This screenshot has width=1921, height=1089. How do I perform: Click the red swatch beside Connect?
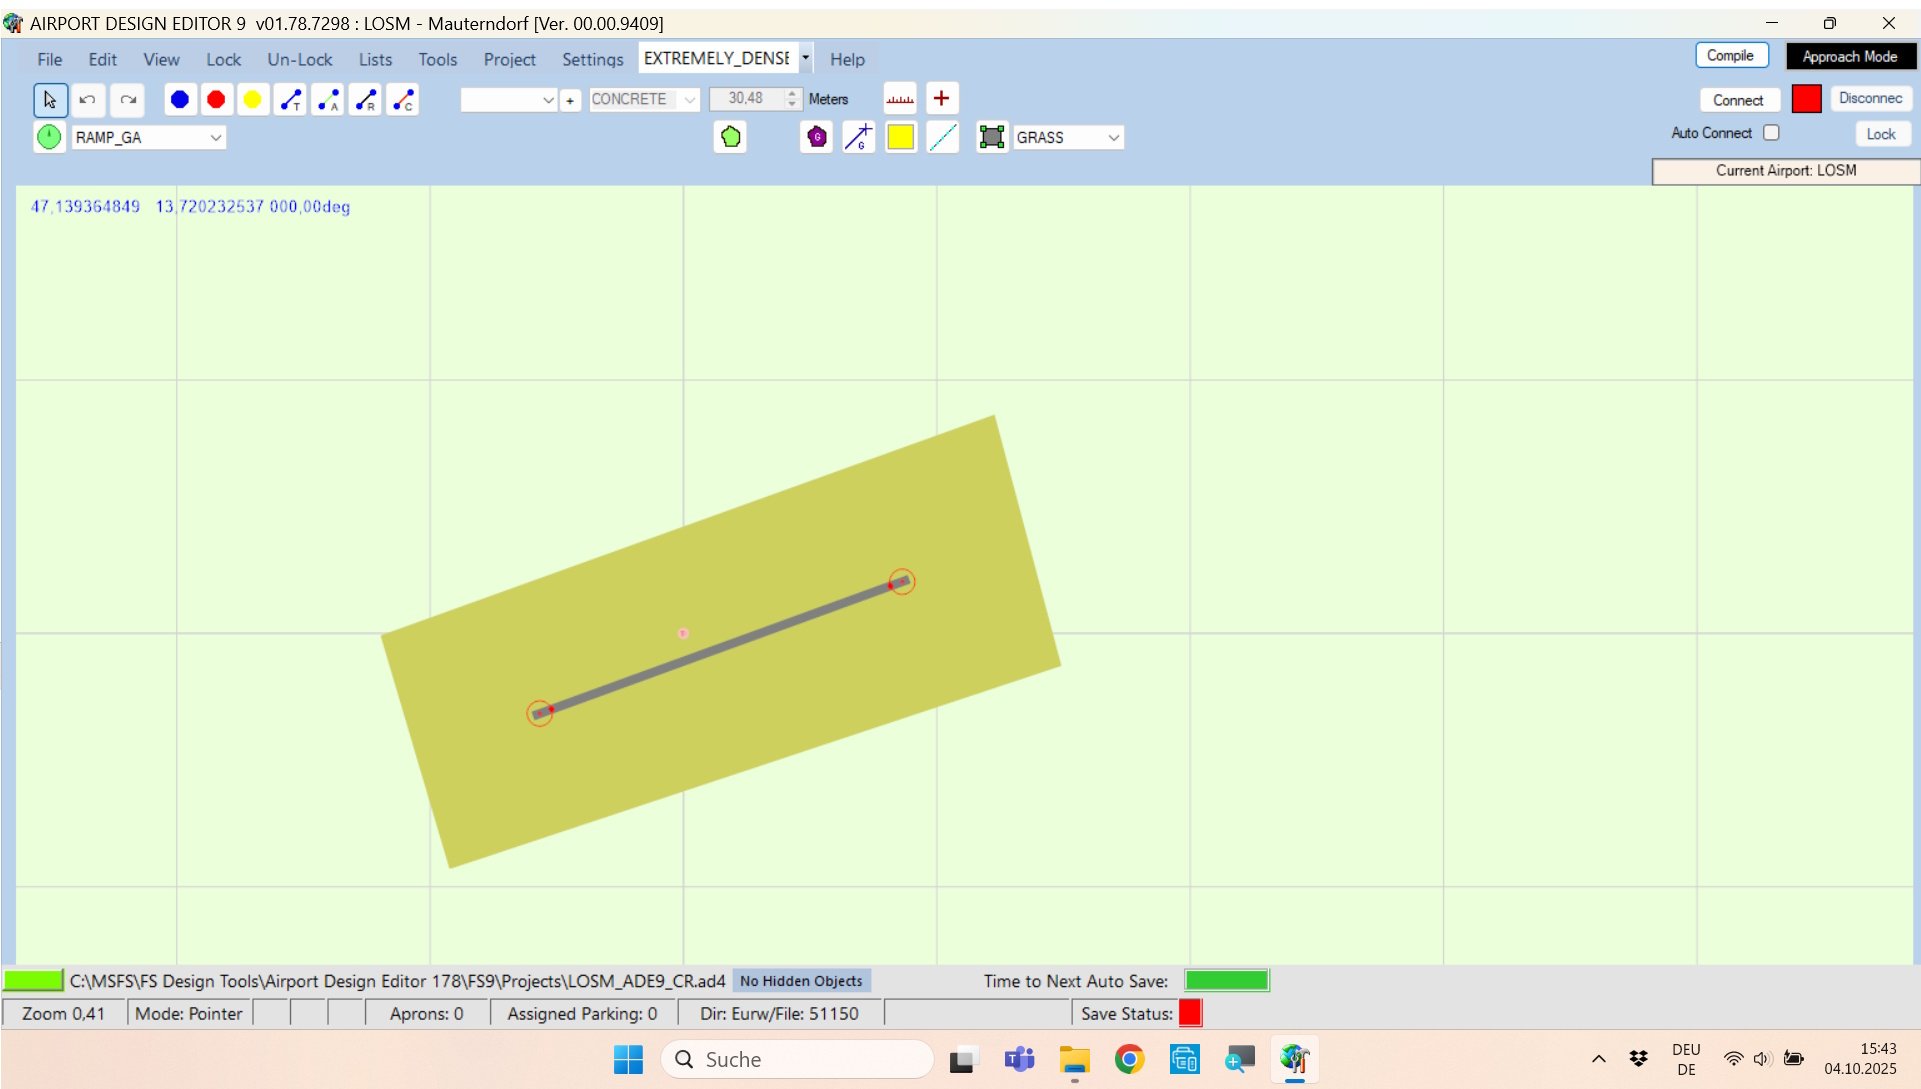coord(1806,99)
